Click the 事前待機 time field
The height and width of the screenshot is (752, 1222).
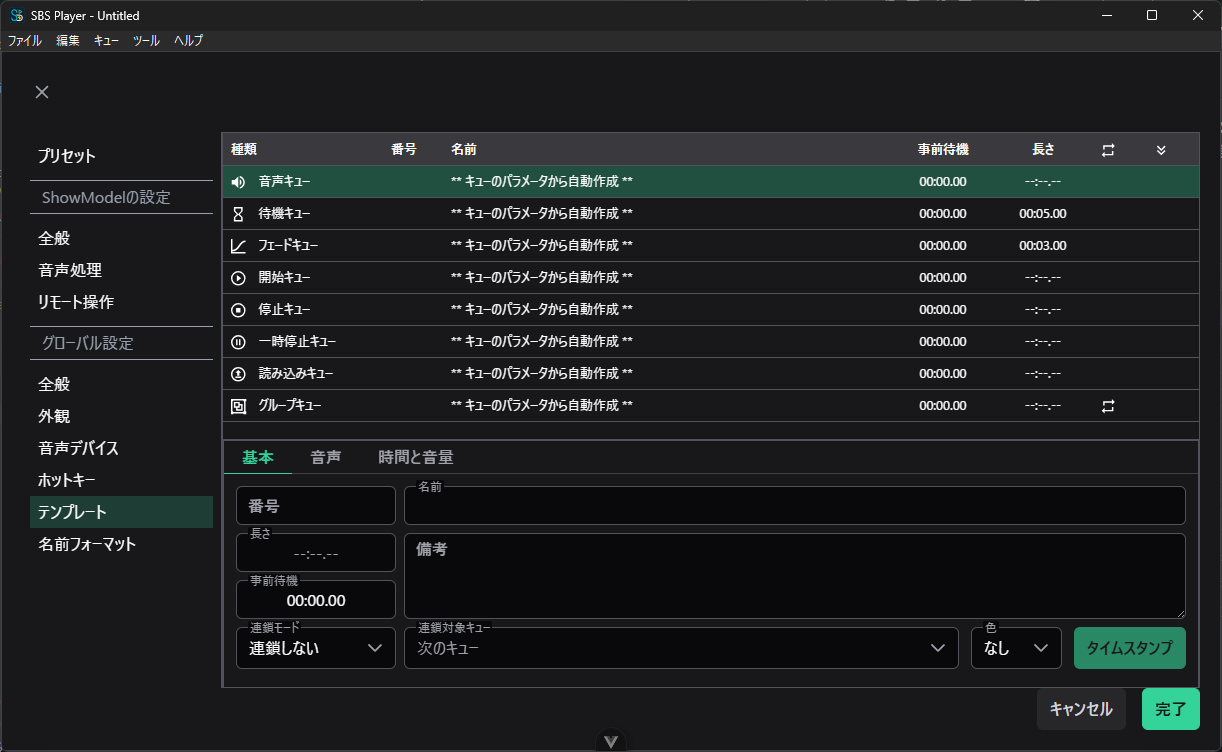point(316,600)
